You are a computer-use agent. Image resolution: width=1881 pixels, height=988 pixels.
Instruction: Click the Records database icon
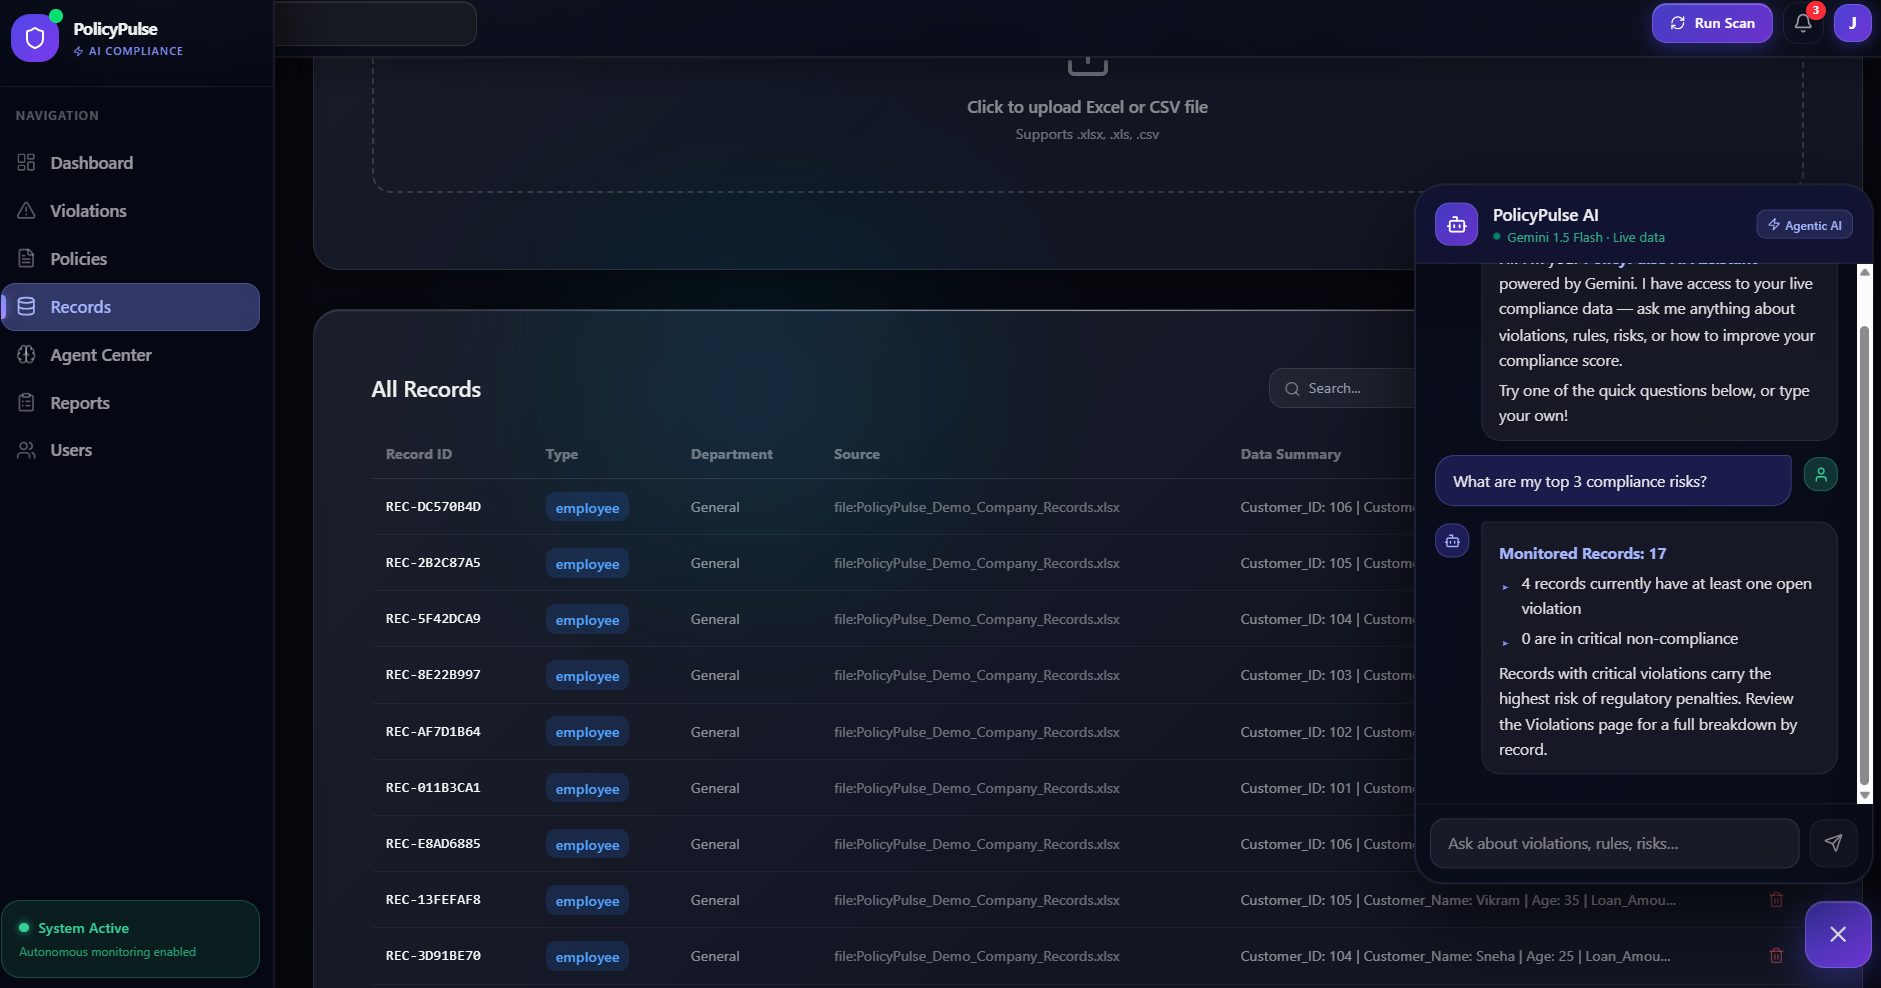coord(26,307)
